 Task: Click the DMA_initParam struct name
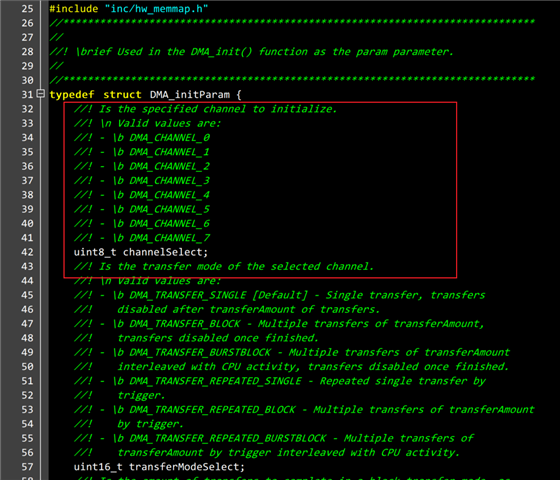[190, 95]
